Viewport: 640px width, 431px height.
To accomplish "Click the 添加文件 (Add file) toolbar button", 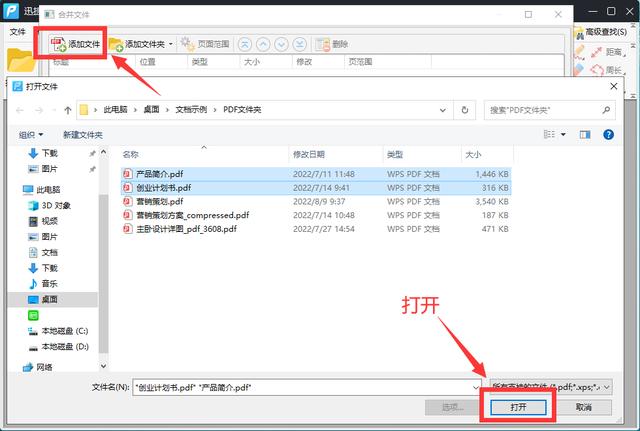I will pos(75,44).
